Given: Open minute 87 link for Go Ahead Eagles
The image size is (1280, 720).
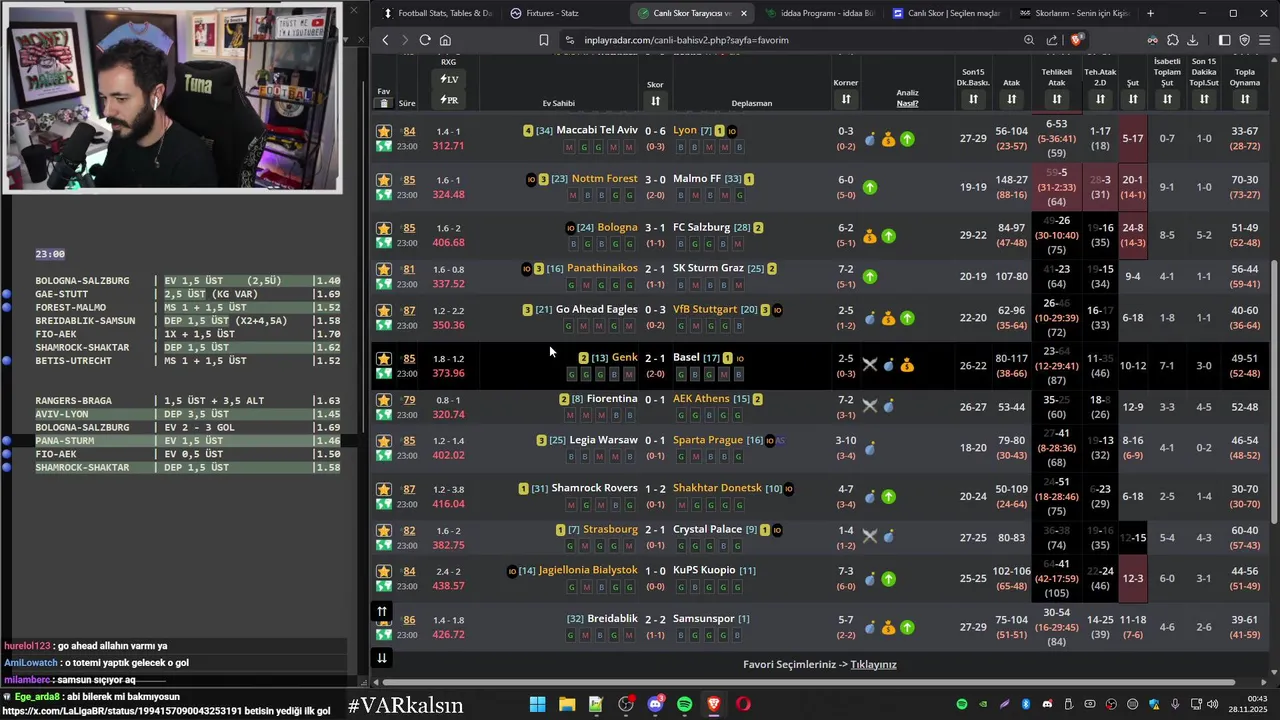Looking at the screenshot, I should pos(409,310).
